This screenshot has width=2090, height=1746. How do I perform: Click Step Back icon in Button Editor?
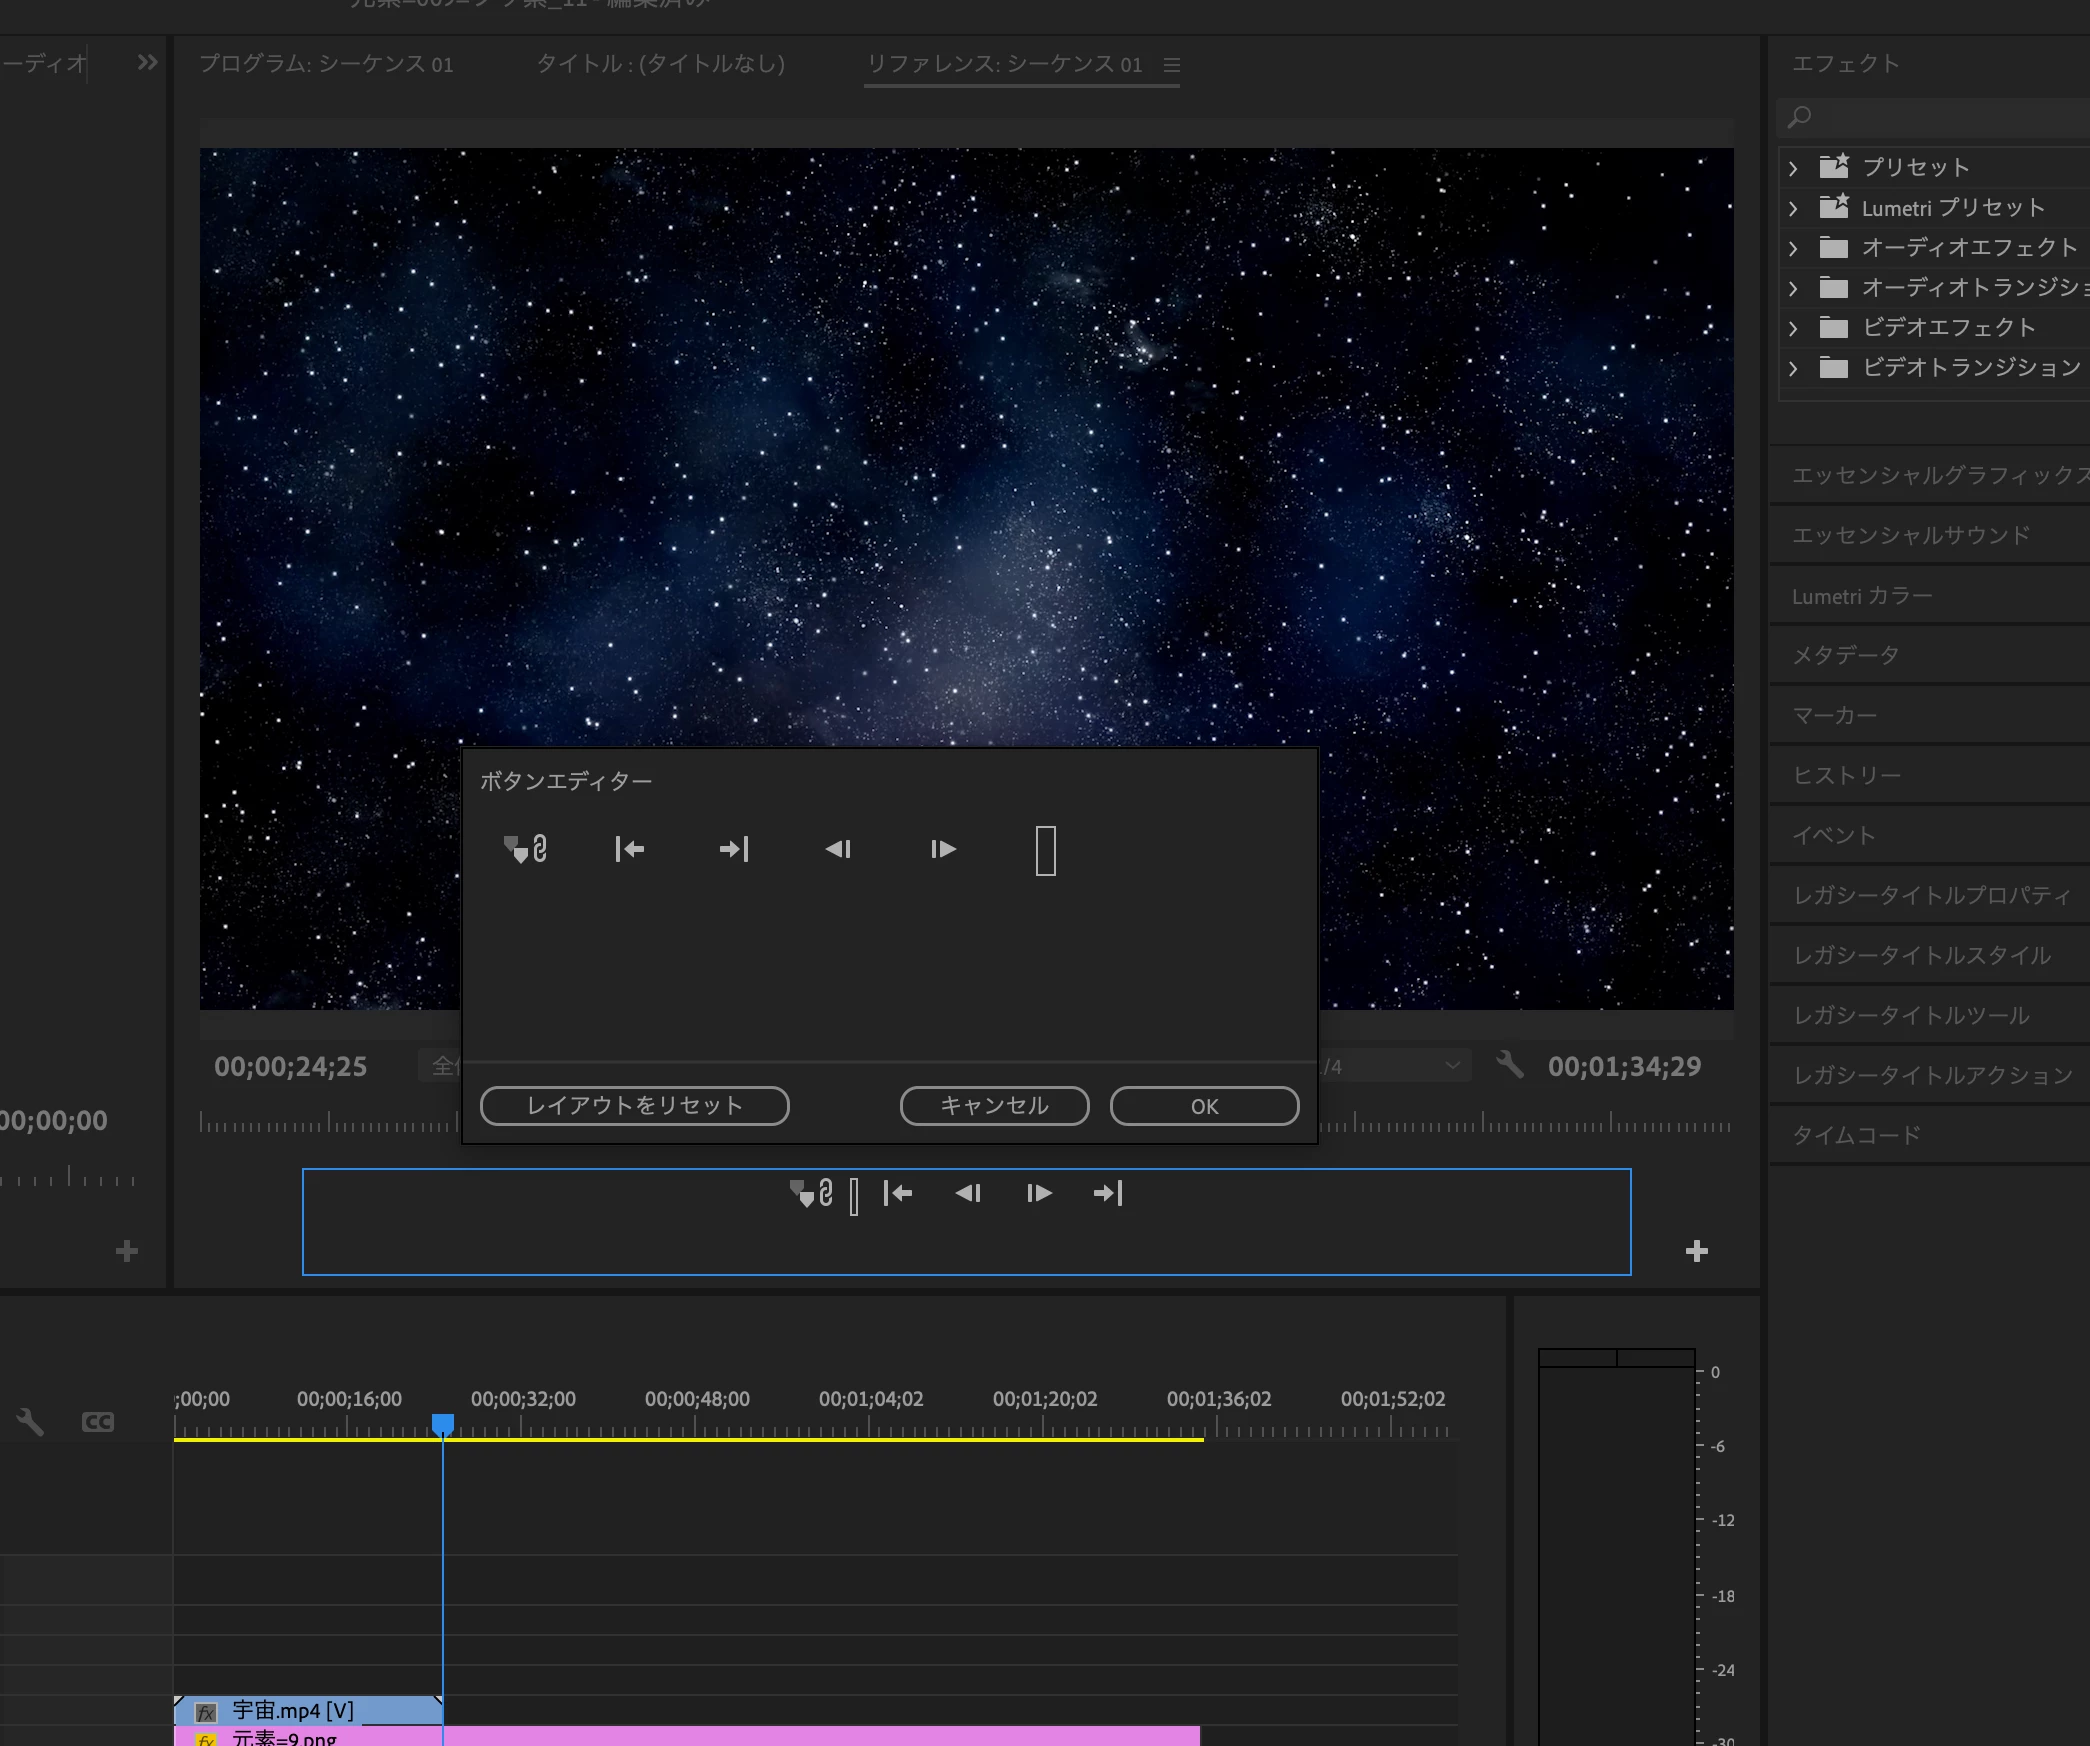(x=838, y=849)
